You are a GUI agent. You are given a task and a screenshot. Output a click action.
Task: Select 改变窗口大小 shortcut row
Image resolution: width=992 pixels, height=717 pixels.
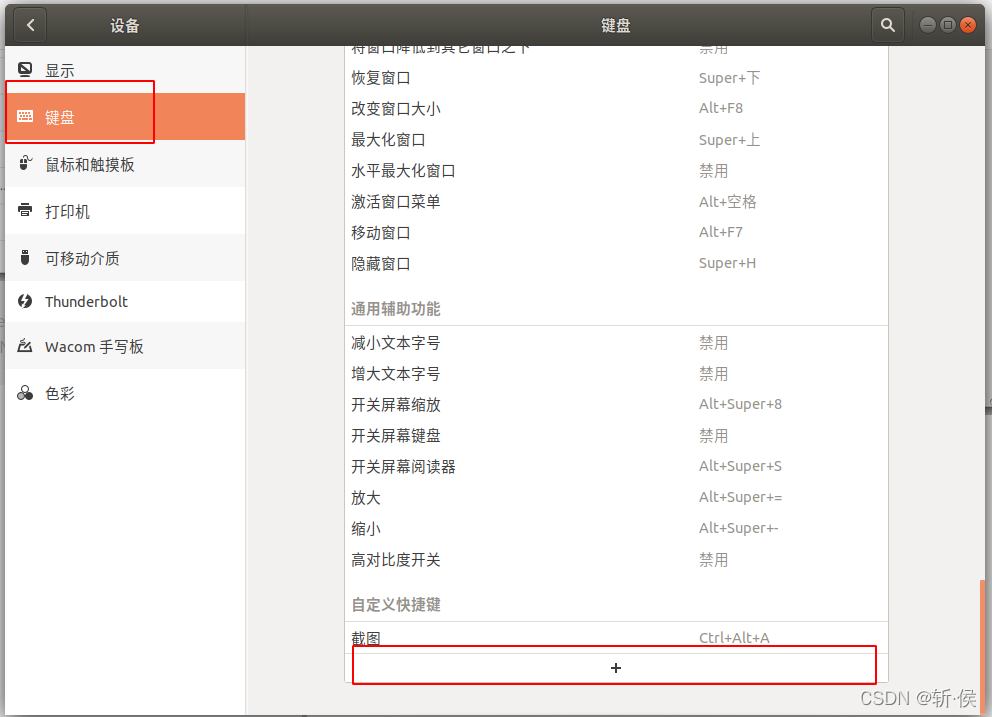[x=616, y=109]
